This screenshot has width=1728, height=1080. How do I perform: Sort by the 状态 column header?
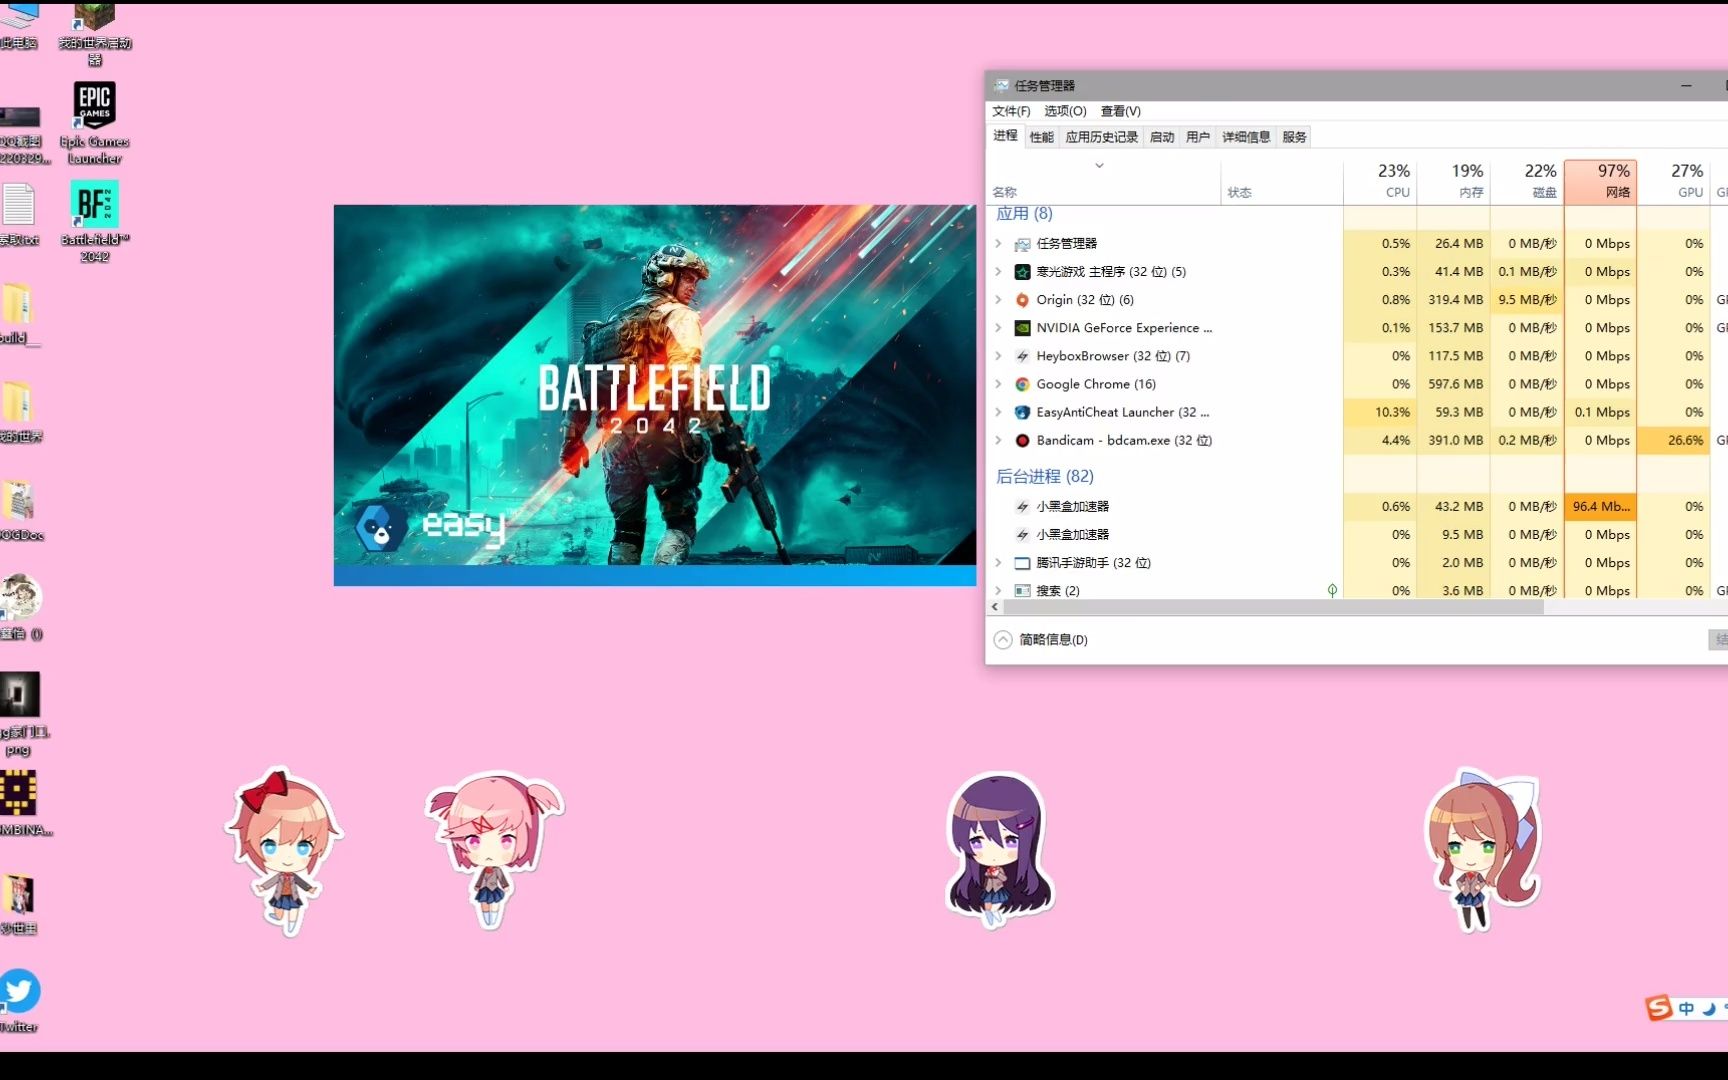(x=1282, y=181)
